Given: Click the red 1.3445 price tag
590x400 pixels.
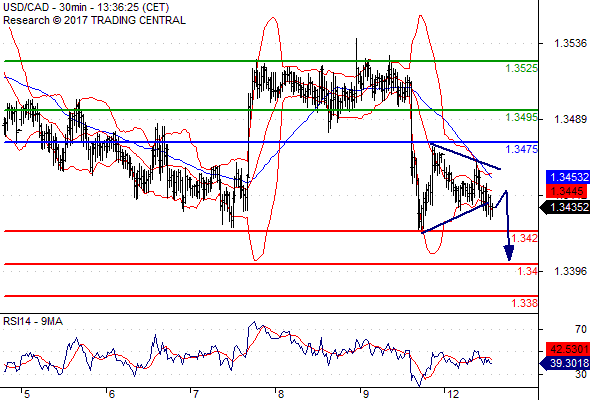Looking at the screenshot, I should [566, 191].
